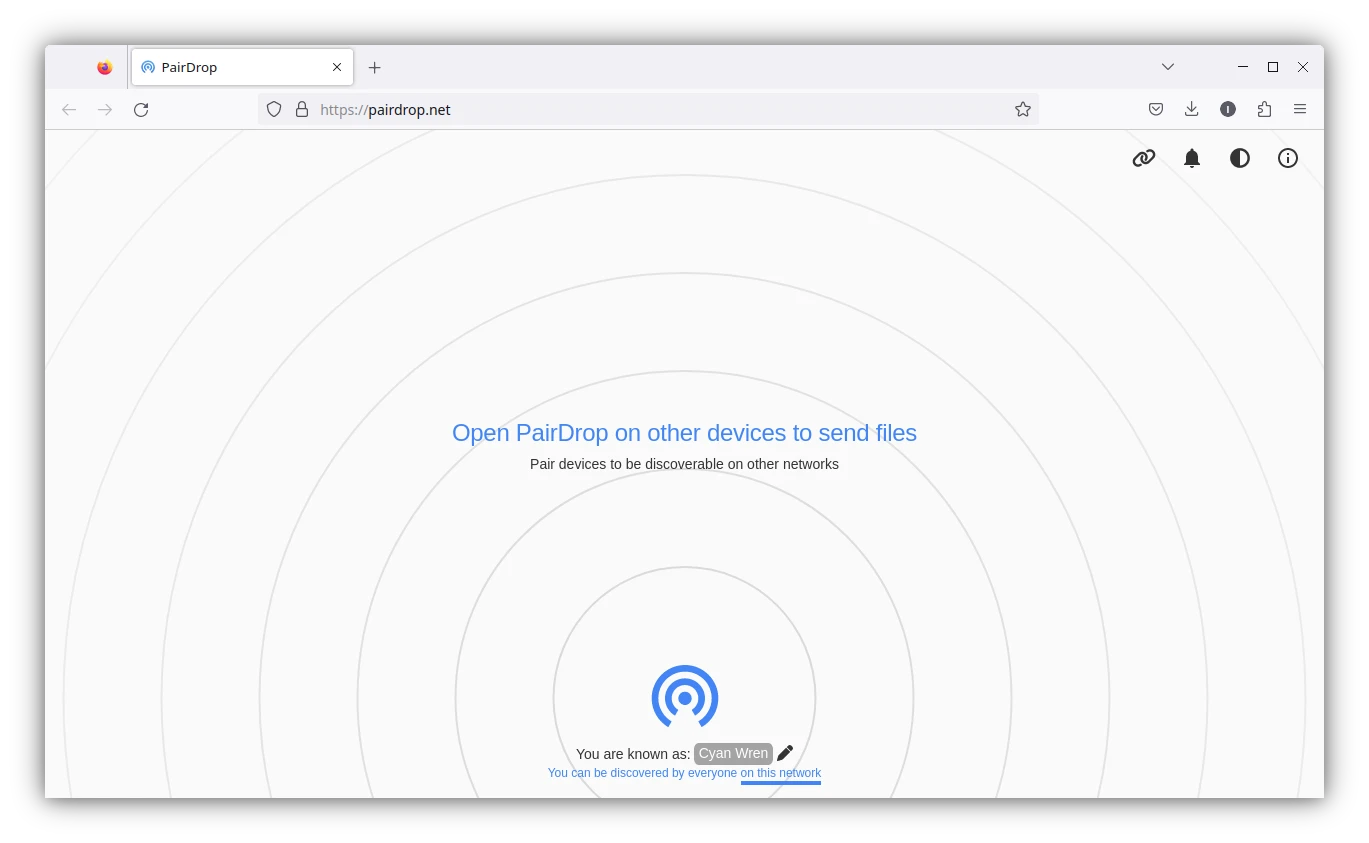The height and width of the screenshot is (843, 1369).
Task: Minimize the Firefox window
Action: coord(1243,67)
